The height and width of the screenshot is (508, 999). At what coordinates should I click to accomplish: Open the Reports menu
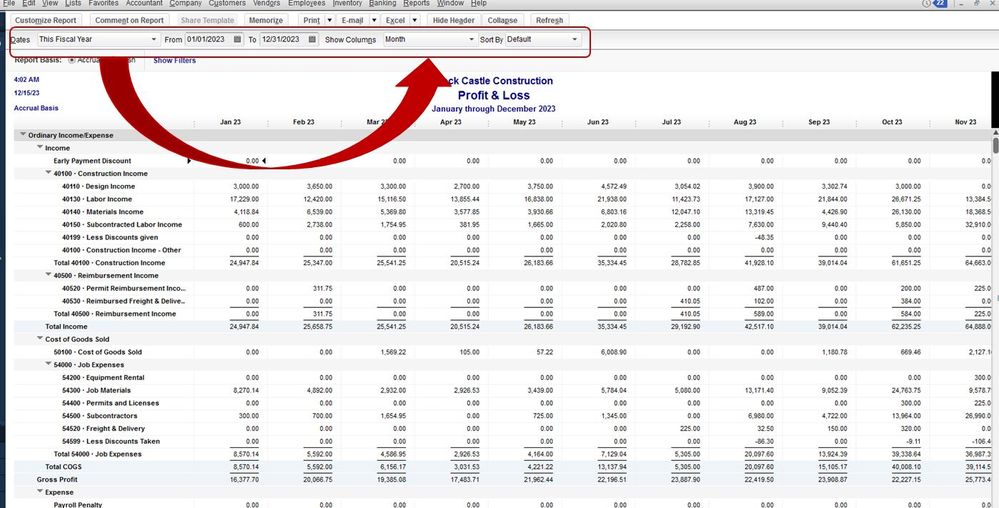[x=417, y=3]
